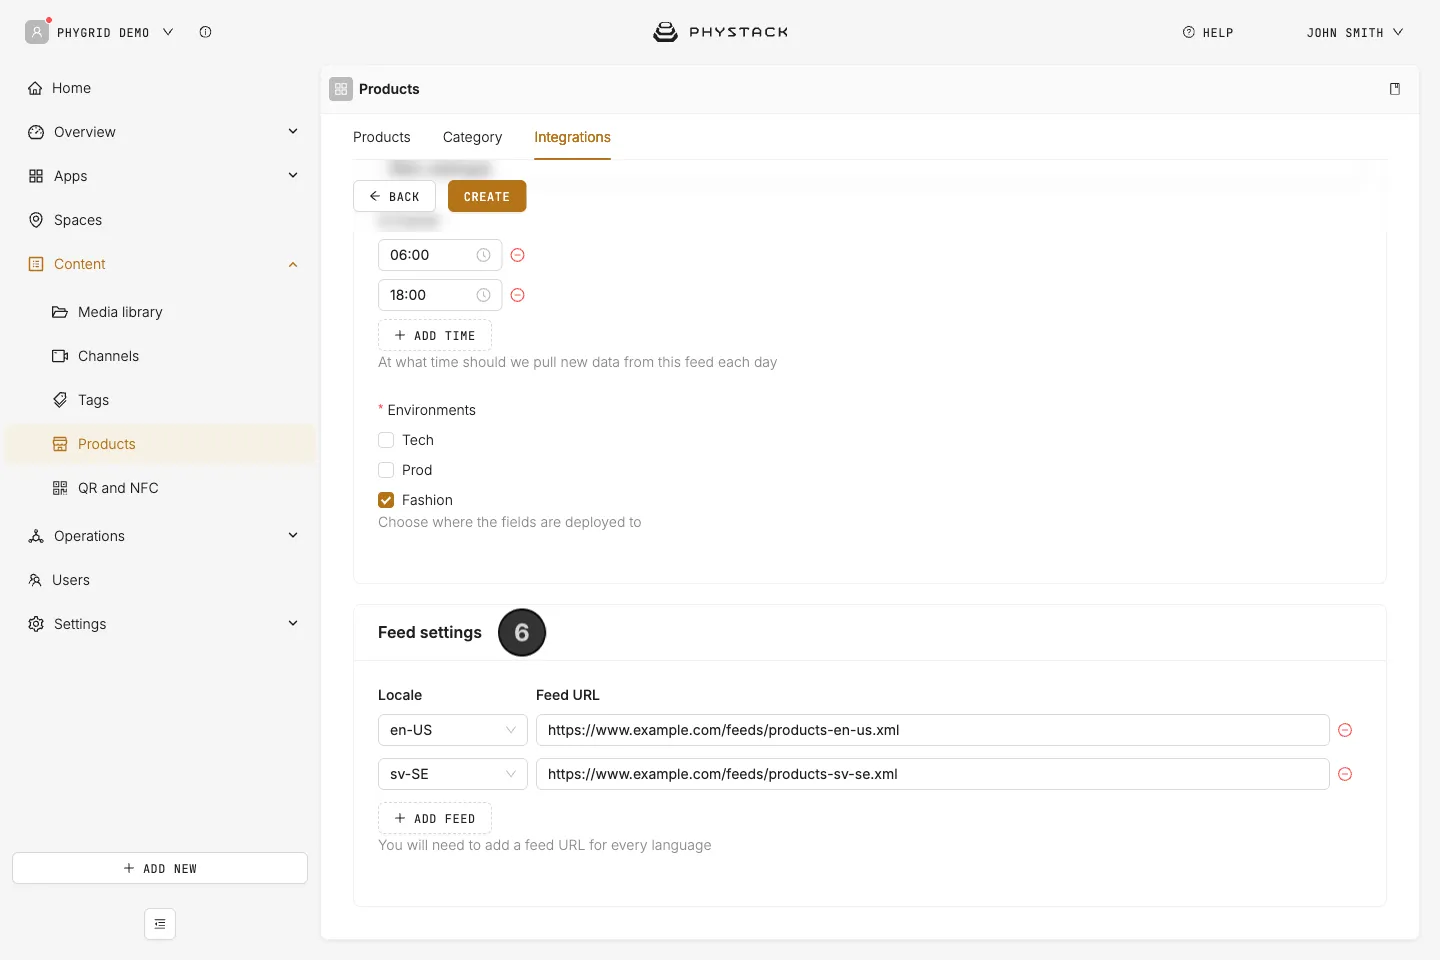
Task: Click Add Time button
Action: tap(435, 335)
